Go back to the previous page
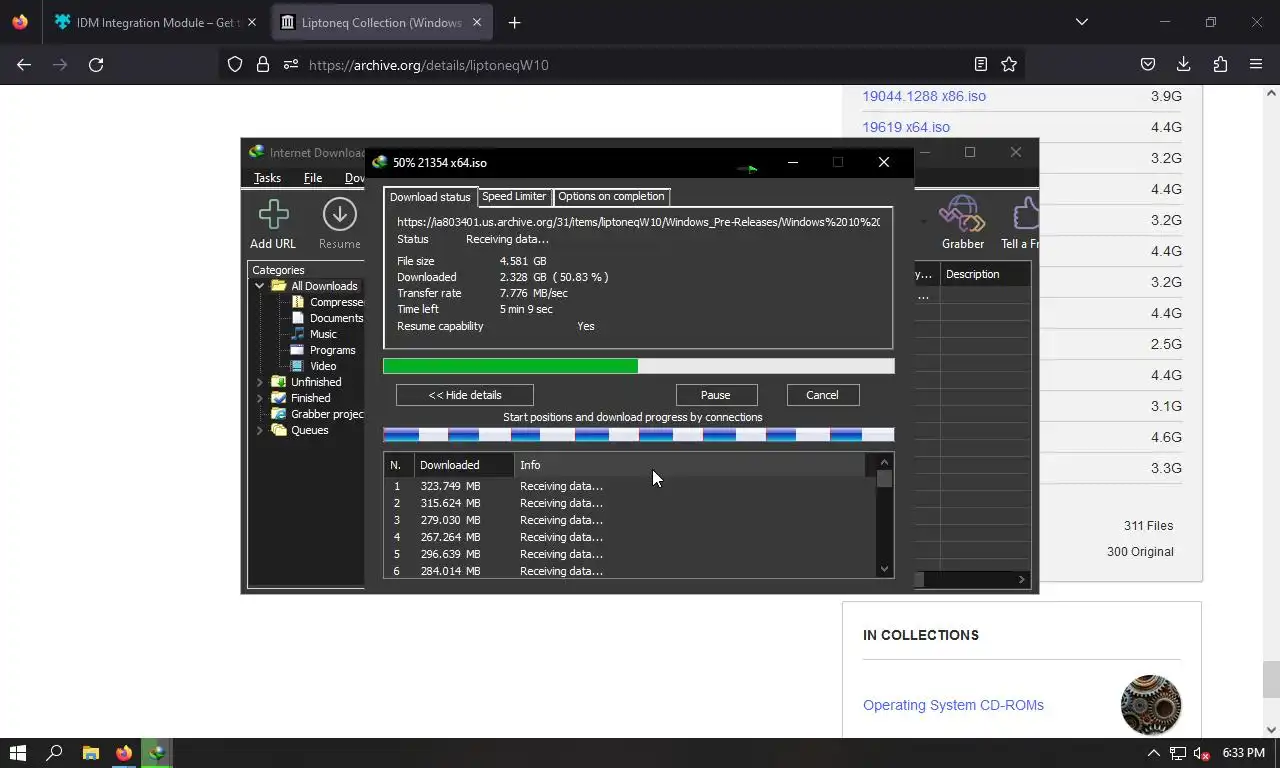Viewport: 1280px width, 768px height. [x=24, y=64]
